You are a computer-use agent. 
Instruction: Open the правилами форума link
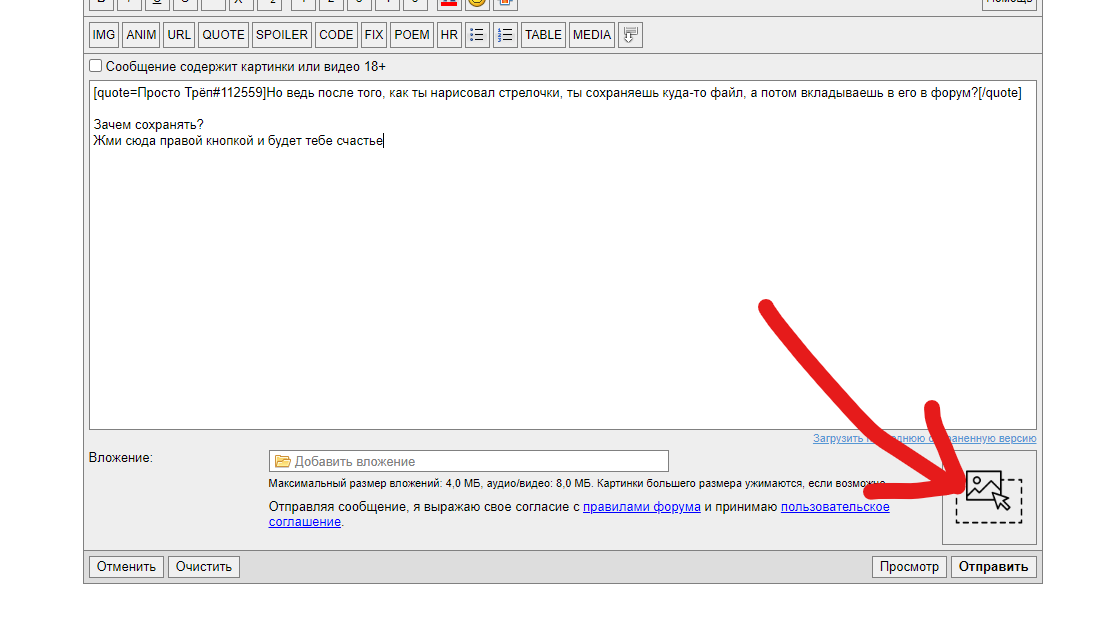click(x=641, y=507)
